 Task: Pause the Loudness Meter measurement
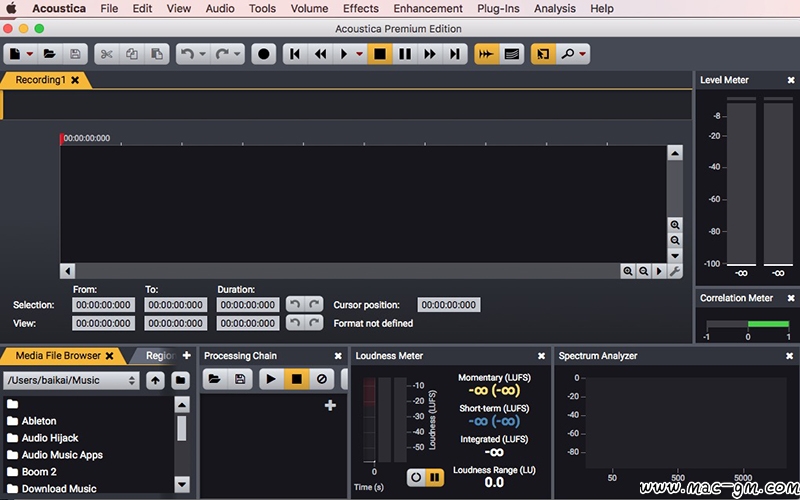tap(435, 478)
